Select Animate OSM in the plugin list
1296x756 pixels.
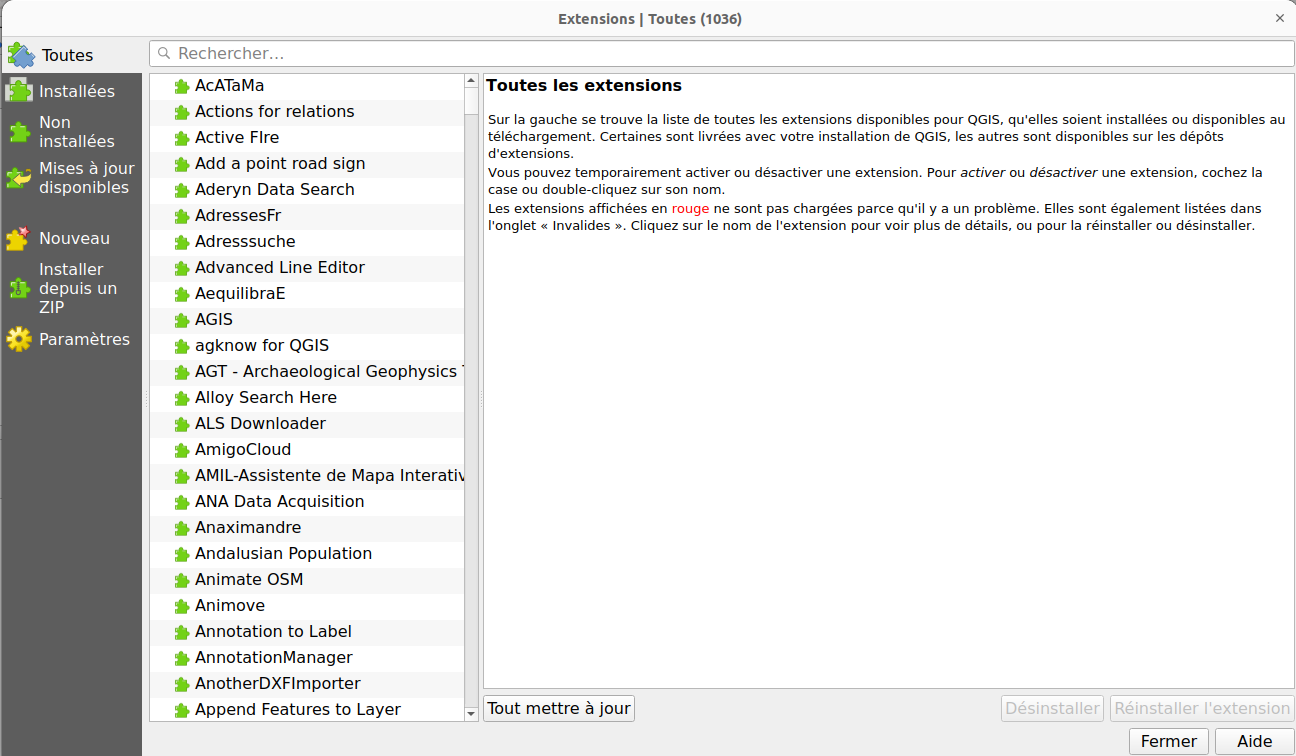(x=248, y=579)
